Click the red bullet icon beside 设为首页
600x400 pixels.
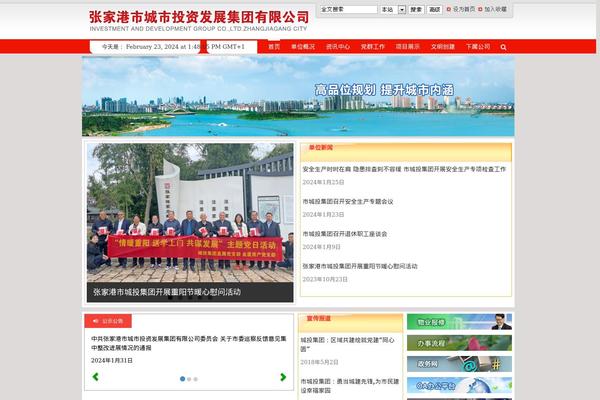pyautogui.click(x=449, y=9)
